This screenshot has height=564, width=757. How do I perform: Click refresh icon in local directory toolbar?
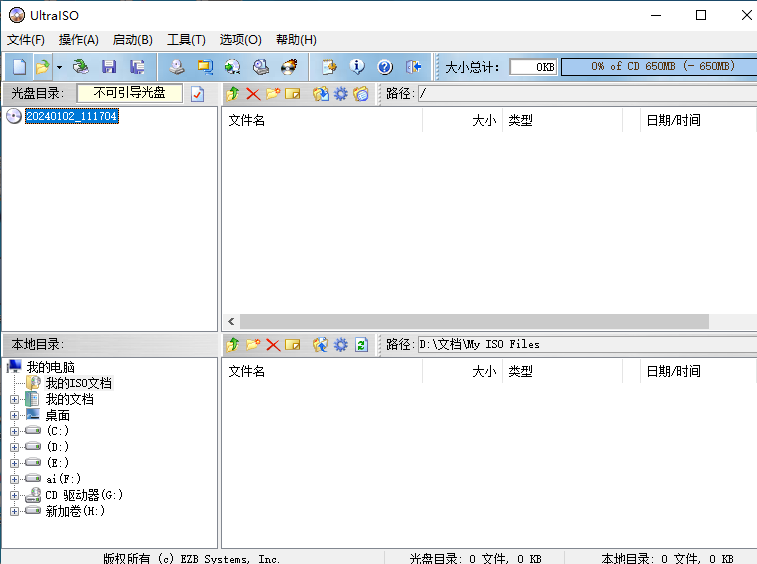(x=361, y=344)
